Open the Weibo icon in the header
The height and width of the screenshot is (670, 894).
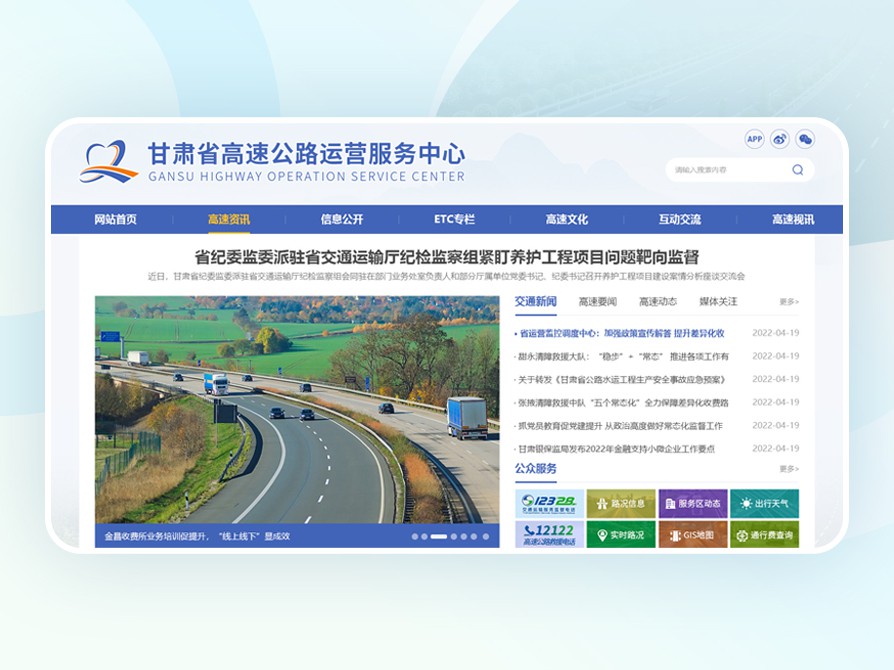(x=779, y=139)
